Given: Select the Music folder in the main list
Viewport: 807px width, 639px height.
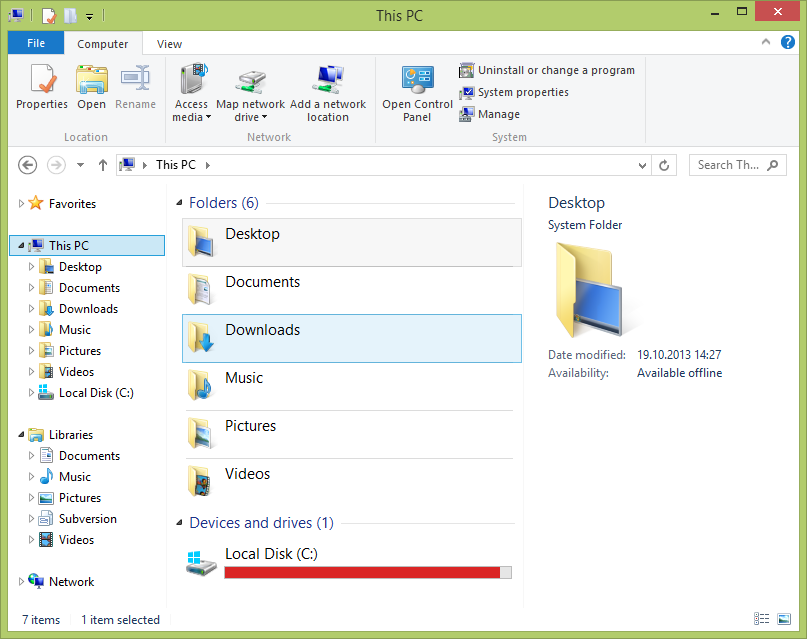Looking at the screenshot, I should coord(352,386).
